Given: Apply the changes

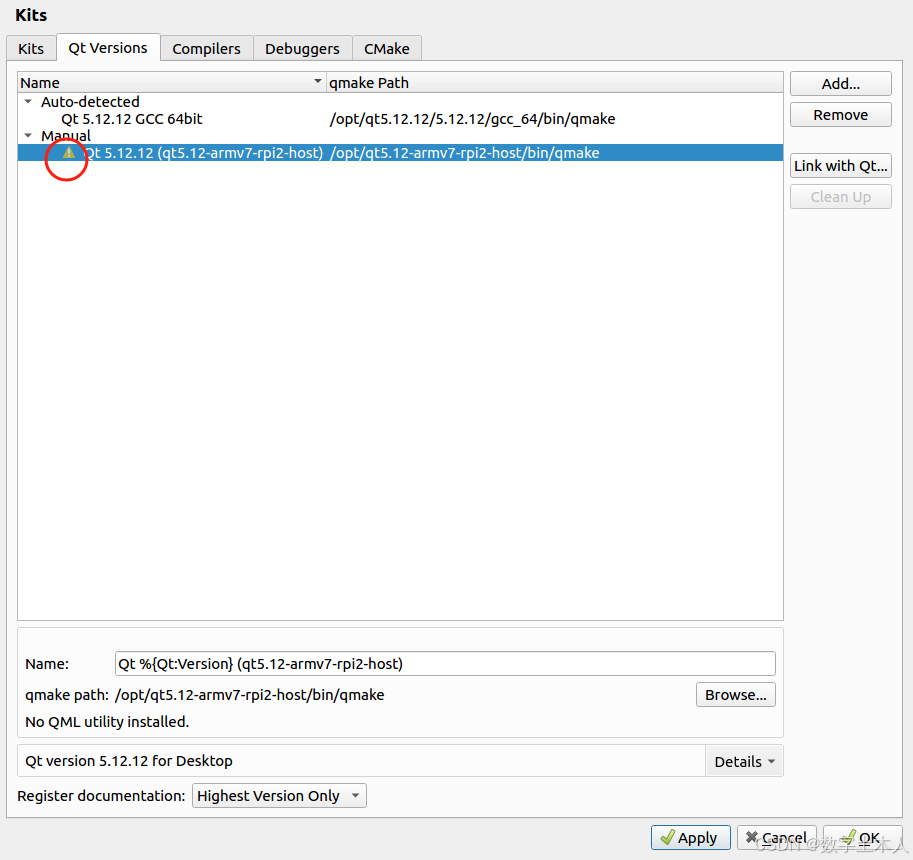Looking at the screenshot, I should click(x=690, y=838).
